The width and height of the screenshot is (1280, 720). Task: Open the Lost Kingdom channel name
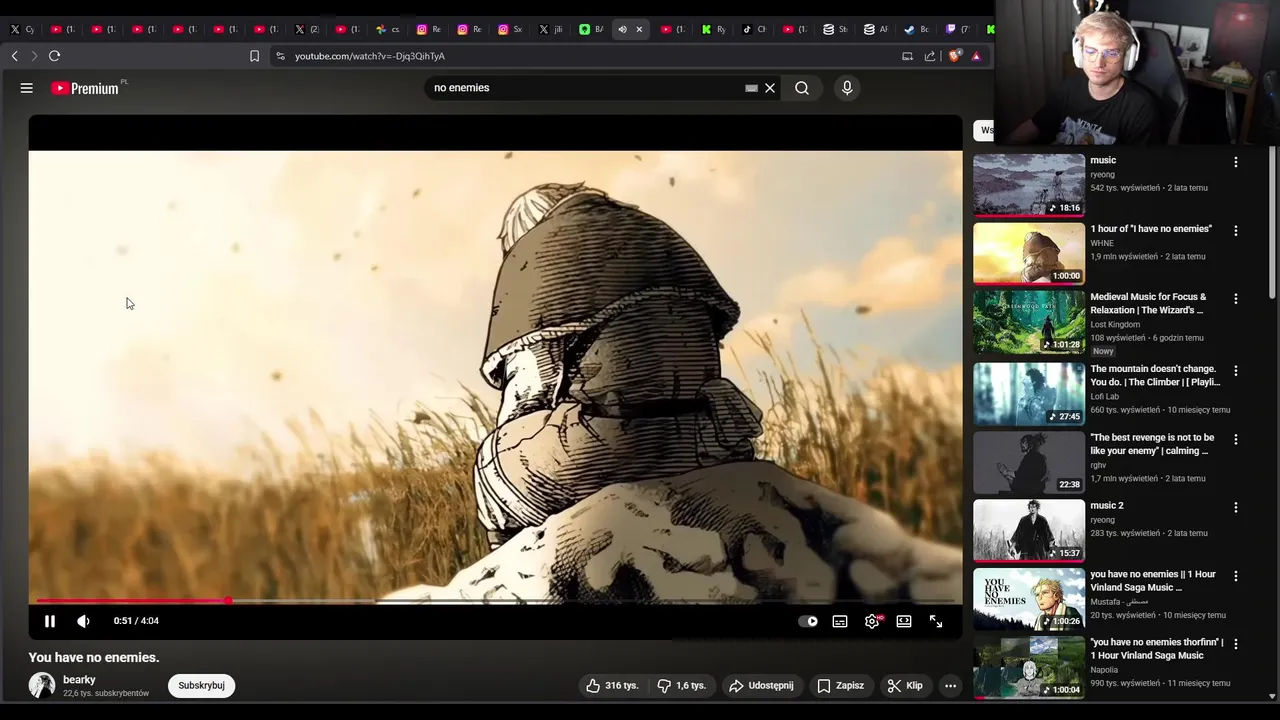pos(1115,325)
